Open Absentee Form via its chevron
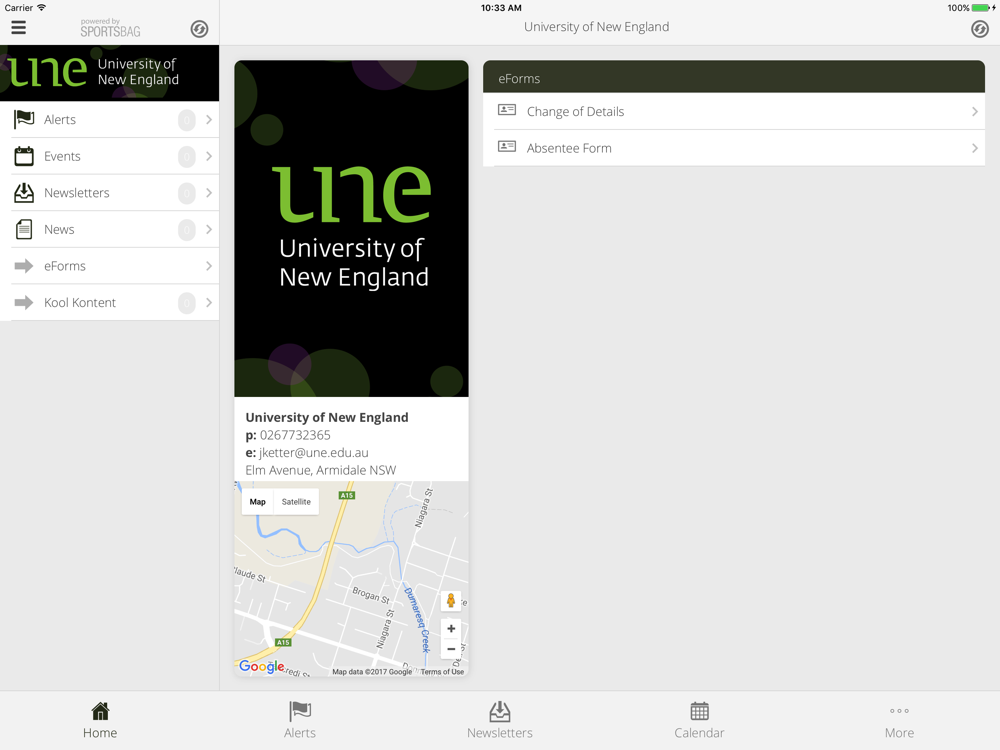1000x750 pixels. (974, 148)
